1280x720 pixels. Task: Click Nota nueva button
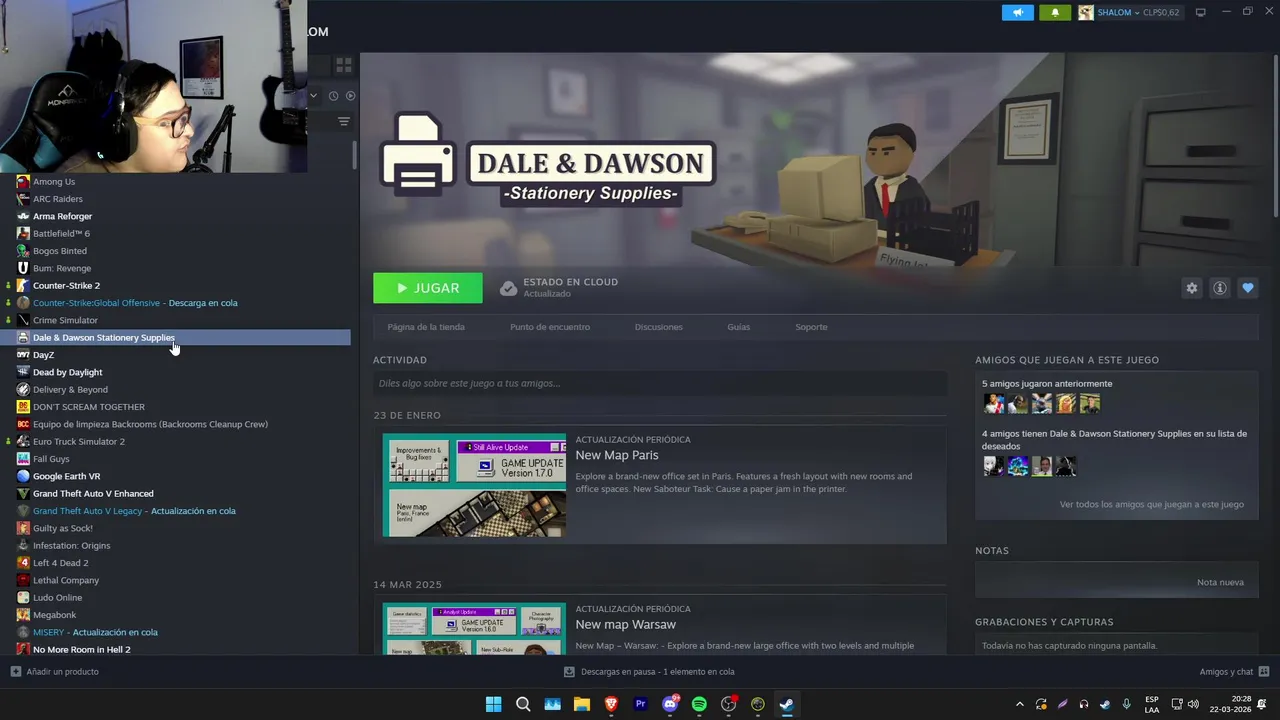[1220, 582]
